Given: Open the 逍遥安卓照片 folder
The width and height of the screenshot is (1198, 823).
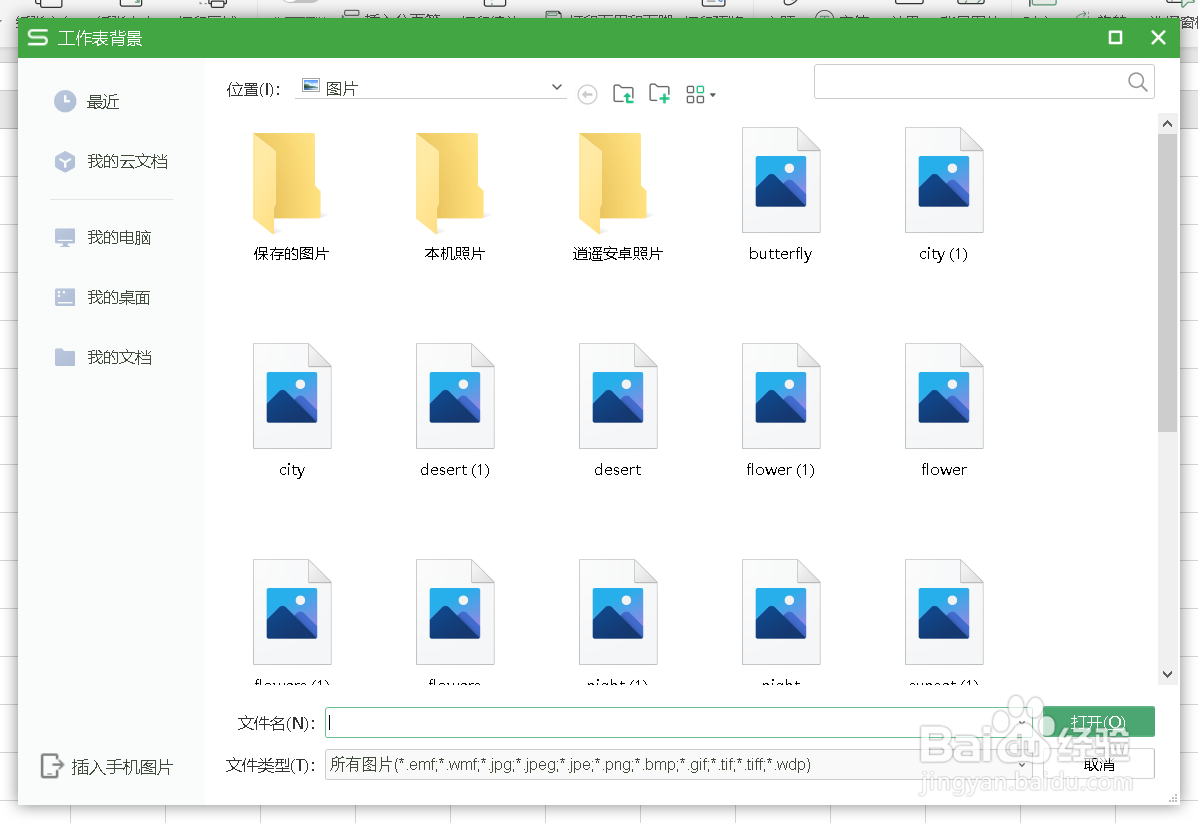Looking at the screenshot, I should click(617, 196).
